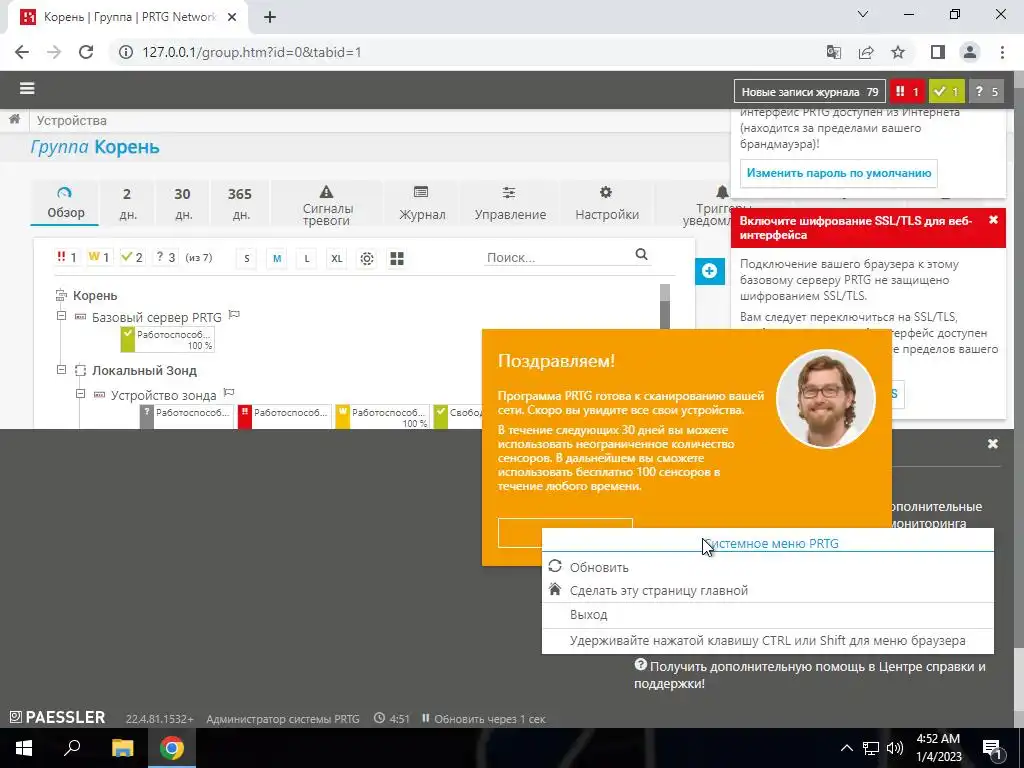Open a new browser tab

coord(270,17)
